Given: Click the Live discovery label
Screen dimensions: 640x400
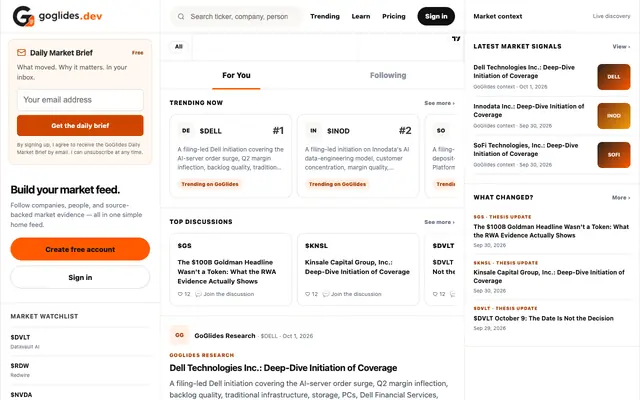Looking at the screenshot, I should 611,16.
